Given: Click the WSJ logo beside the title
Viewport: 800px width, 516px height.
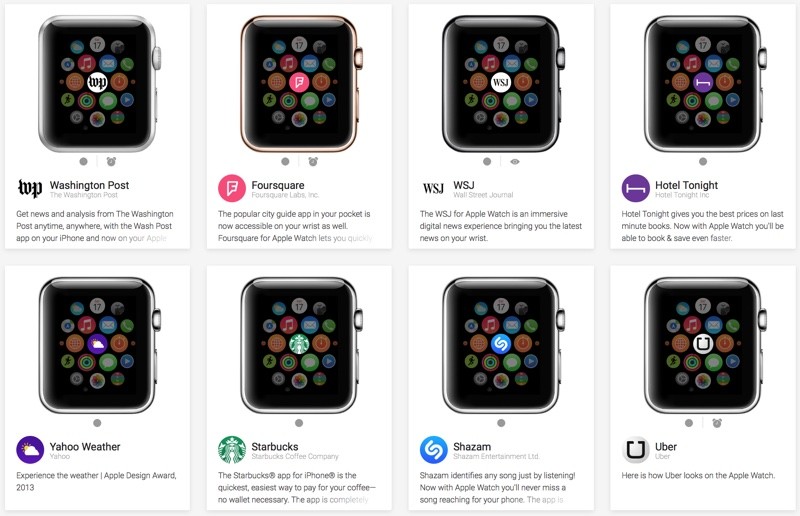Looking at the screenshot, I should 433,188.
